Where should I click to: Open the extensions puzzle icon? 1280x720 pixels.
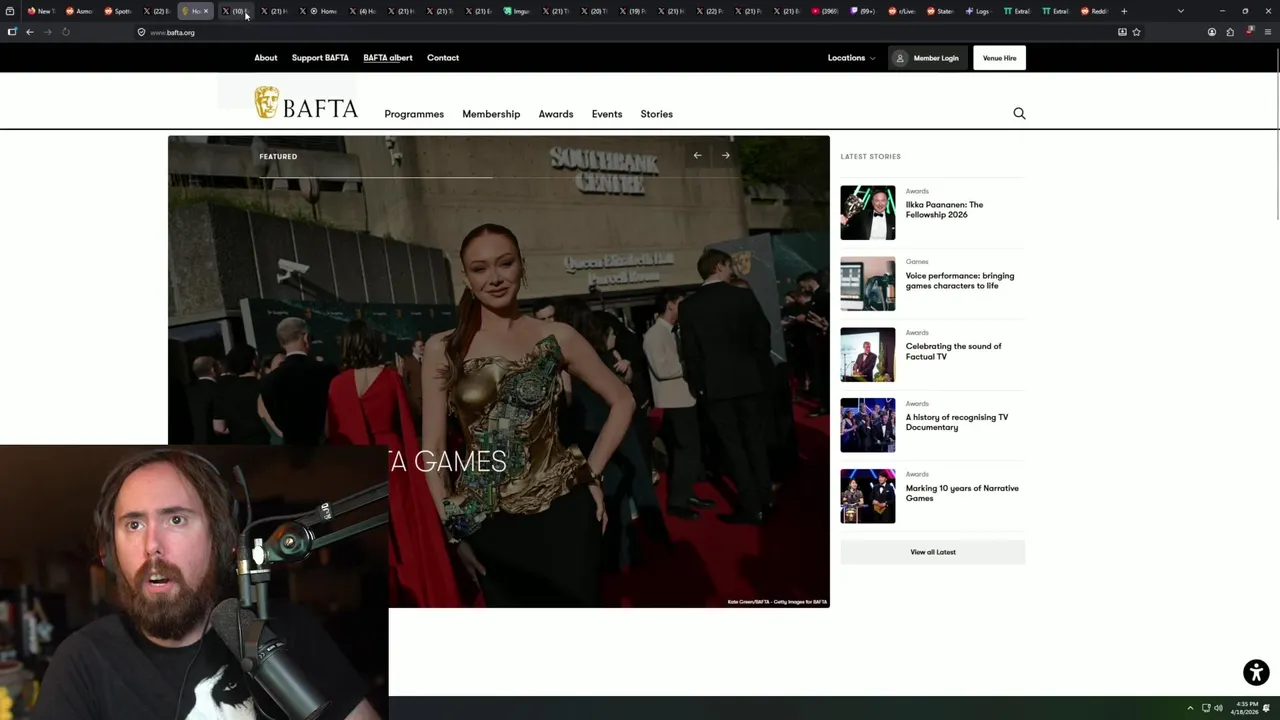click(x=1230, y=32)
